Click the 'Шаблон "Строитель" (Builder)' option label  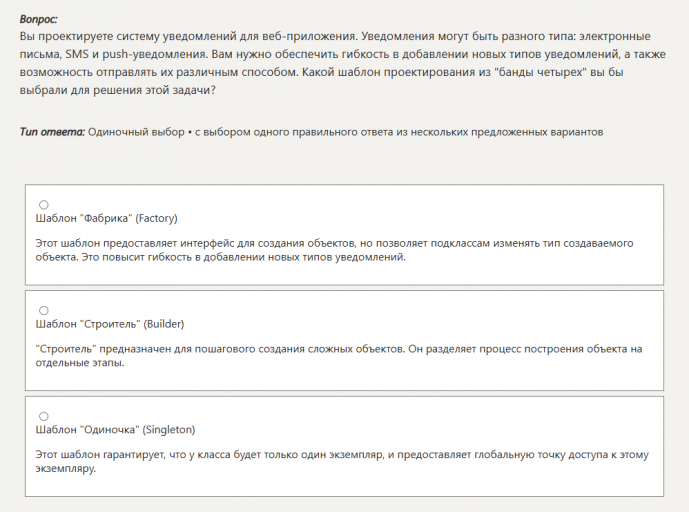coord(109,324)
